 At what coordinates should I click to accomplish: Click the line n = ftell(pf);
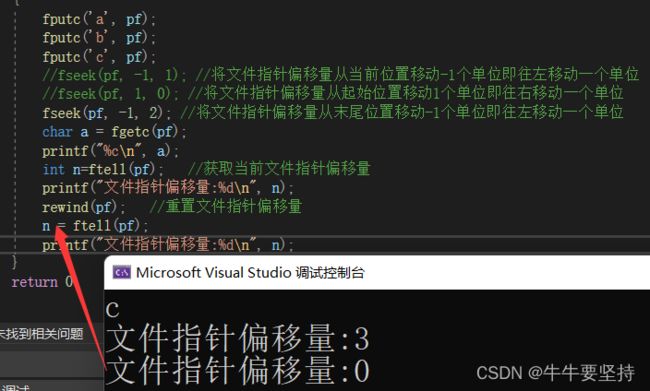[x=95, y=226]
